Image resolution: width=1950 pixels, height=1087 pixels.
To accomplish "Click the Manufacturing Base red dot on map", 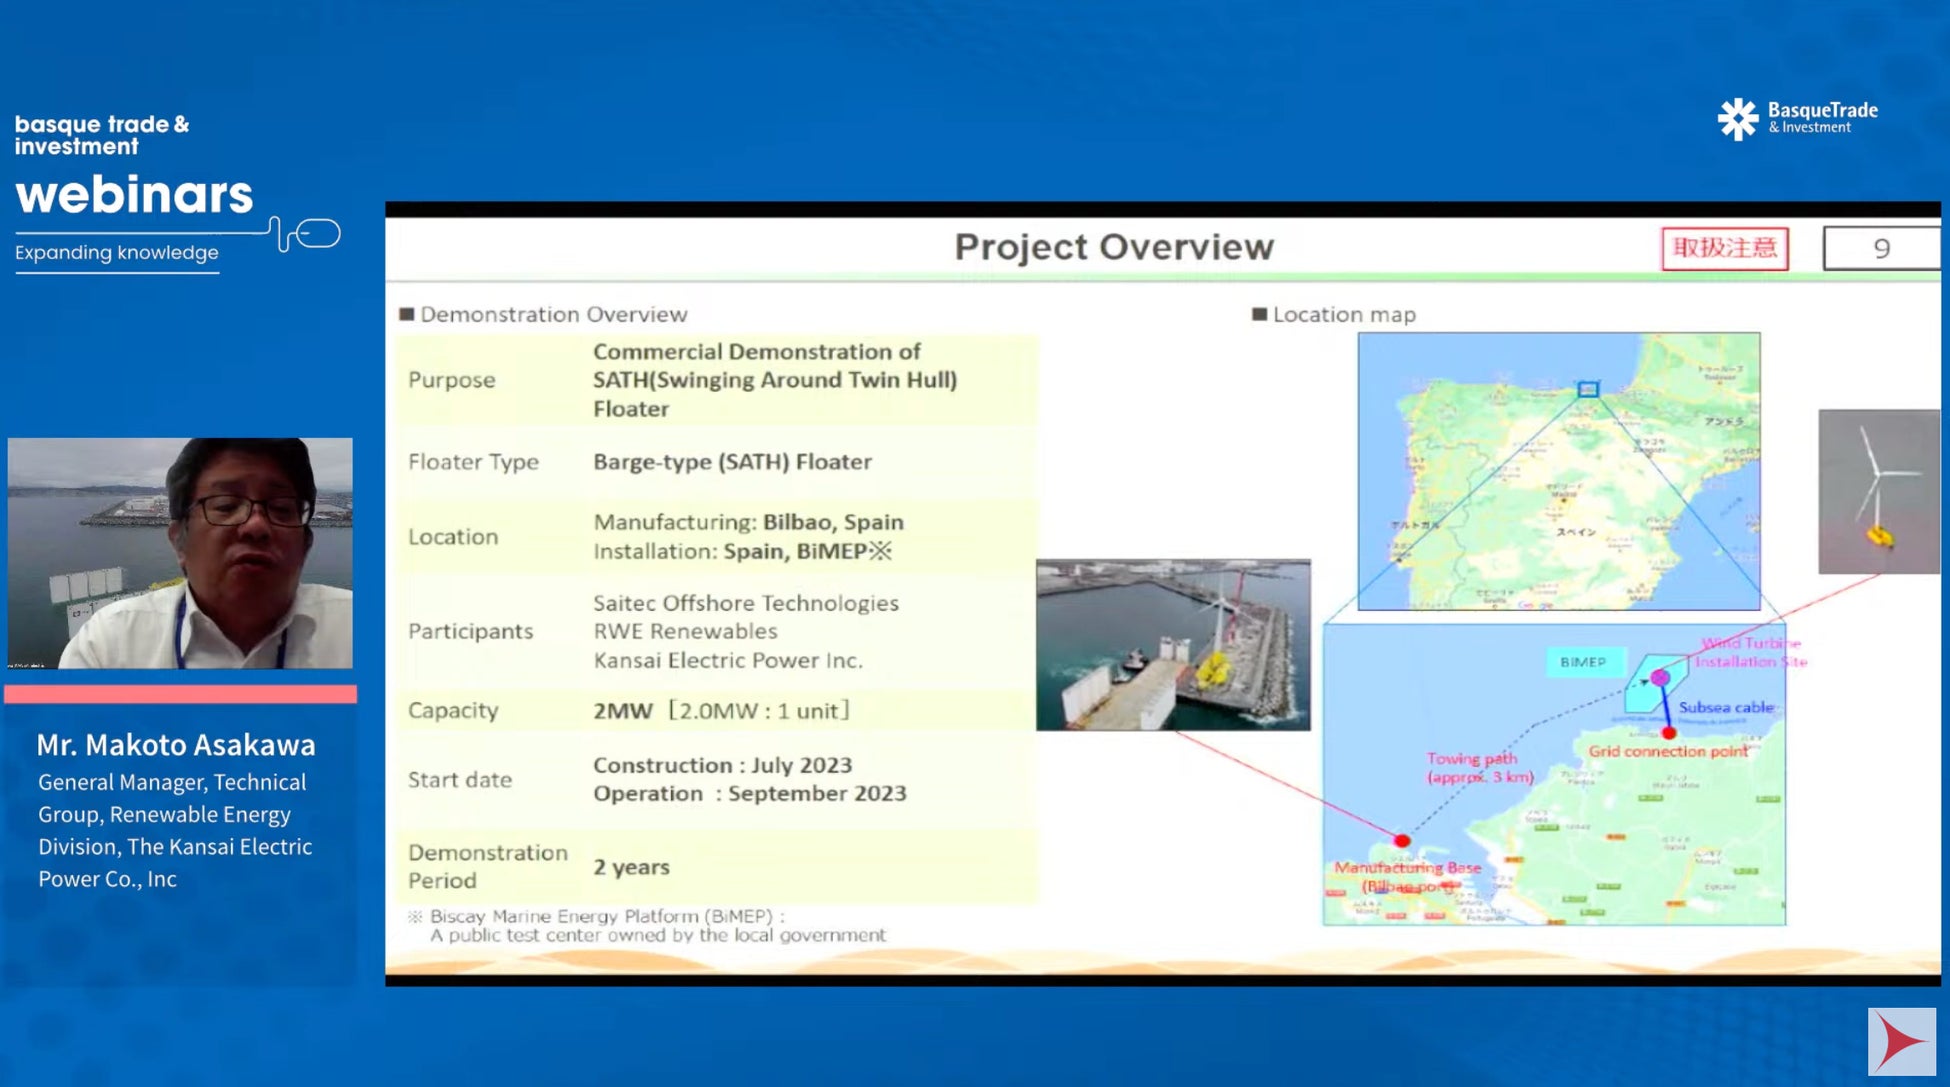I will (1402, 841).
